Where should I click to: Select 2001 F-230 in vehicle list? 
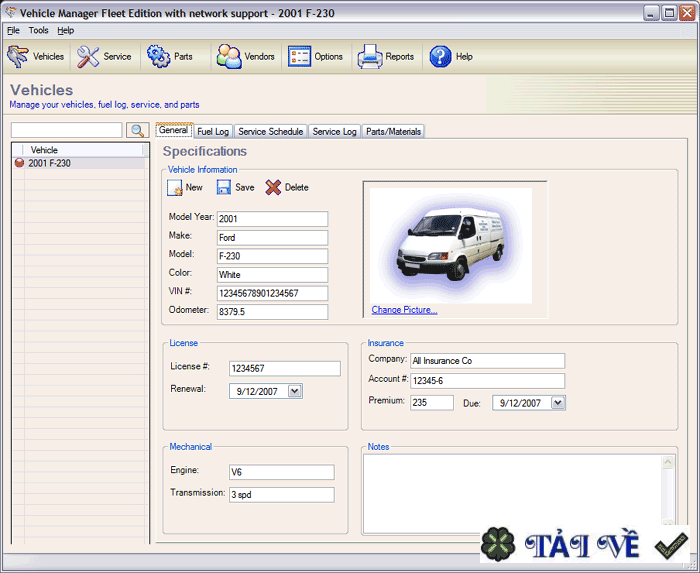pos(49,163)
